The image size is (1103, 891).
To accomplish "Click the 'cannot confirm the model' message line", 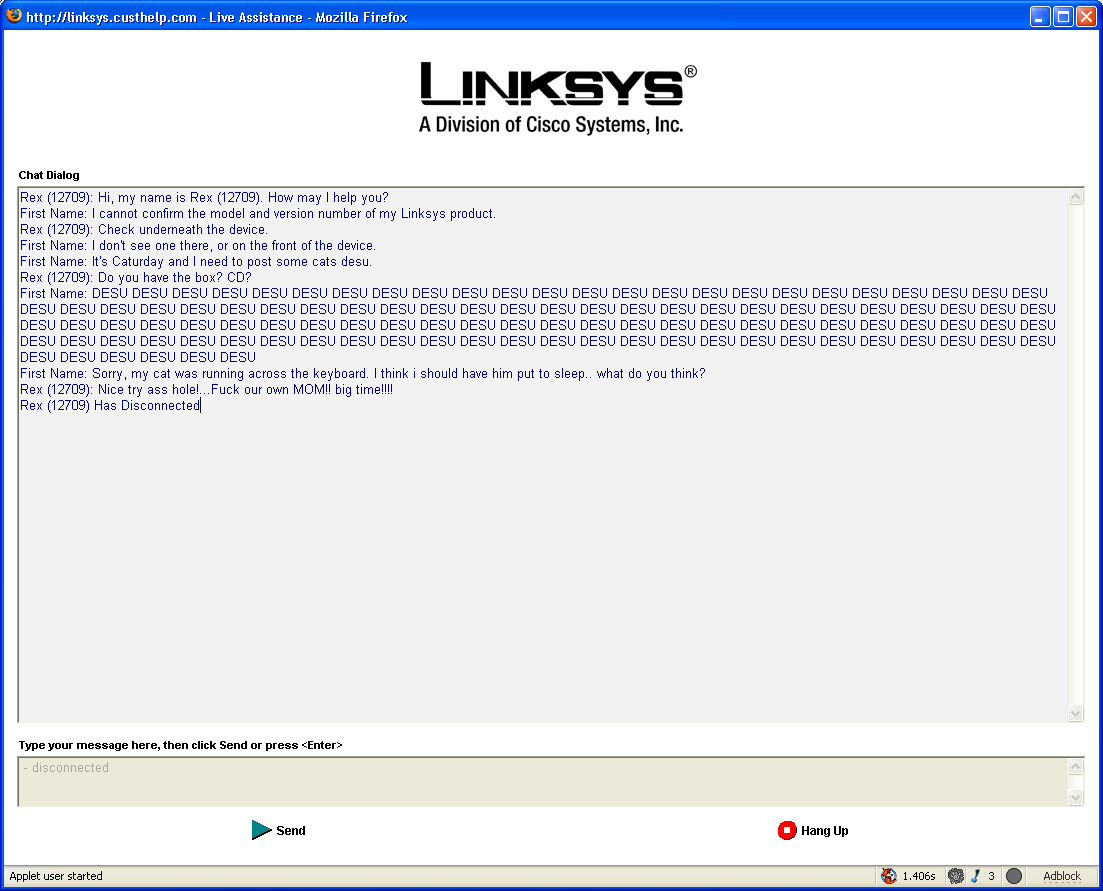I will (257, 214).
